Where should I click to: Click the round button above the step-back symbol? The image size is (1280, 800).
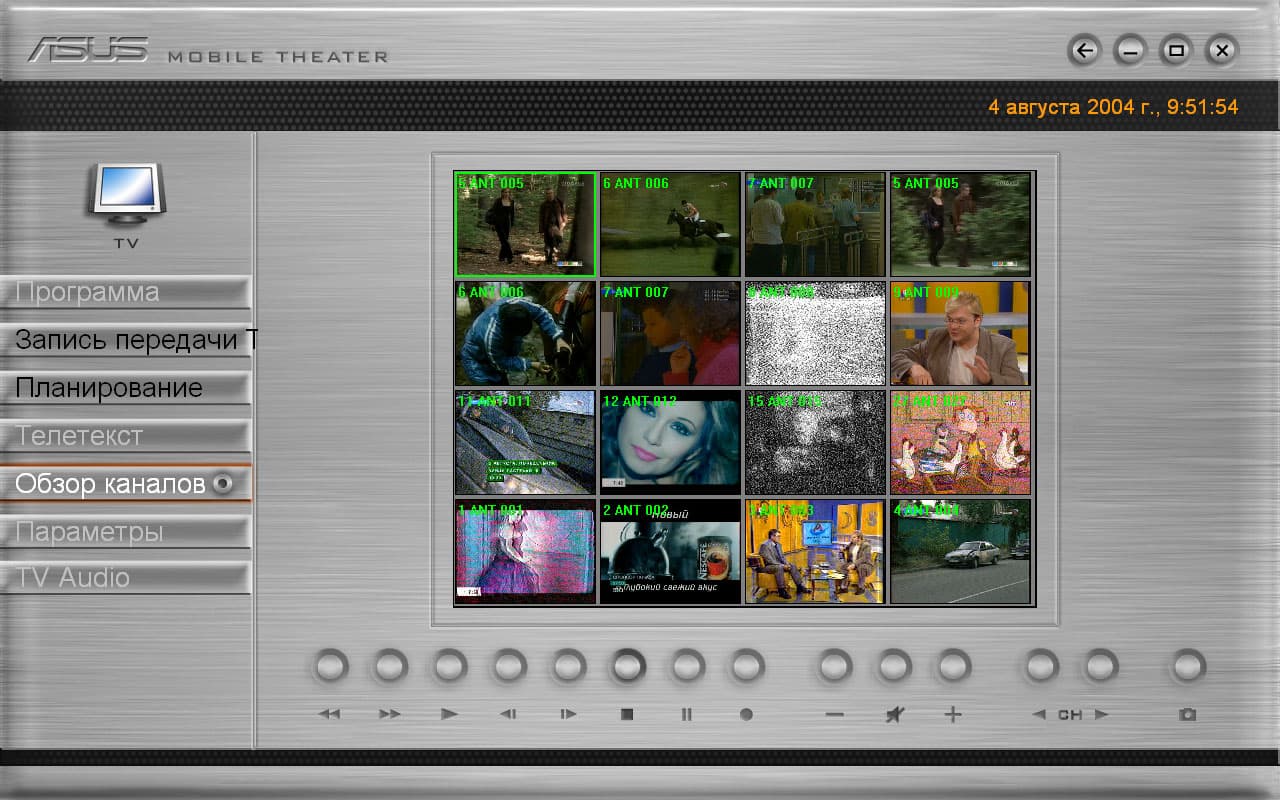click(x=509, y=666)
